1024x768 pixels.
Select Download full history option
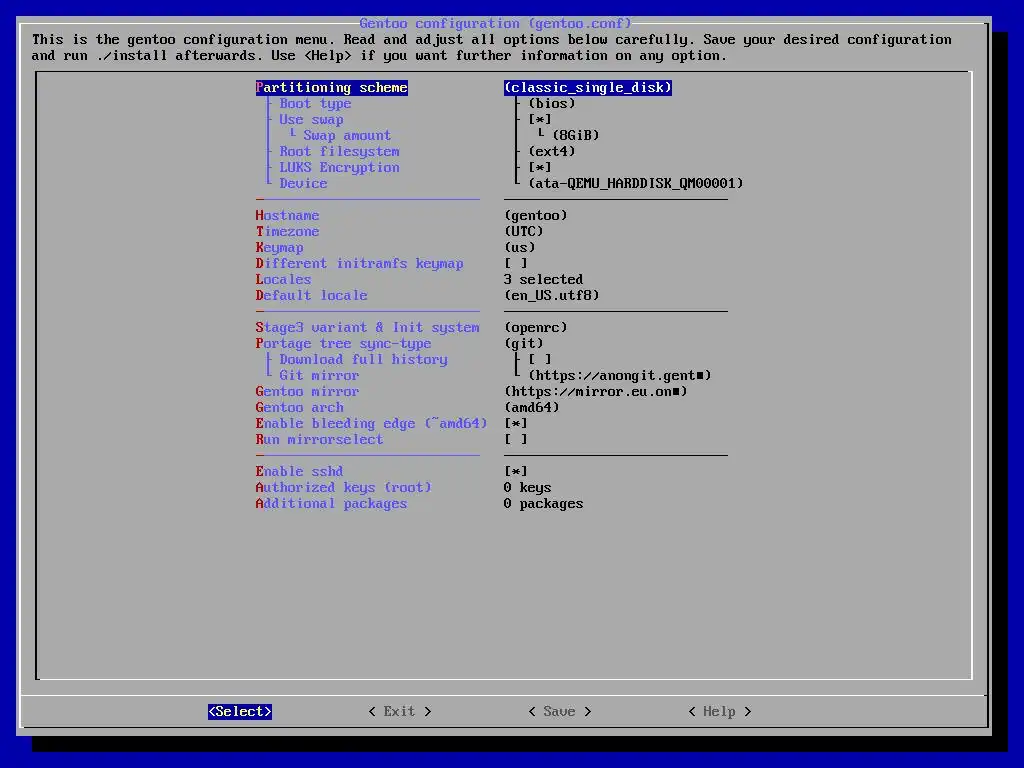(x=364, y=359)
